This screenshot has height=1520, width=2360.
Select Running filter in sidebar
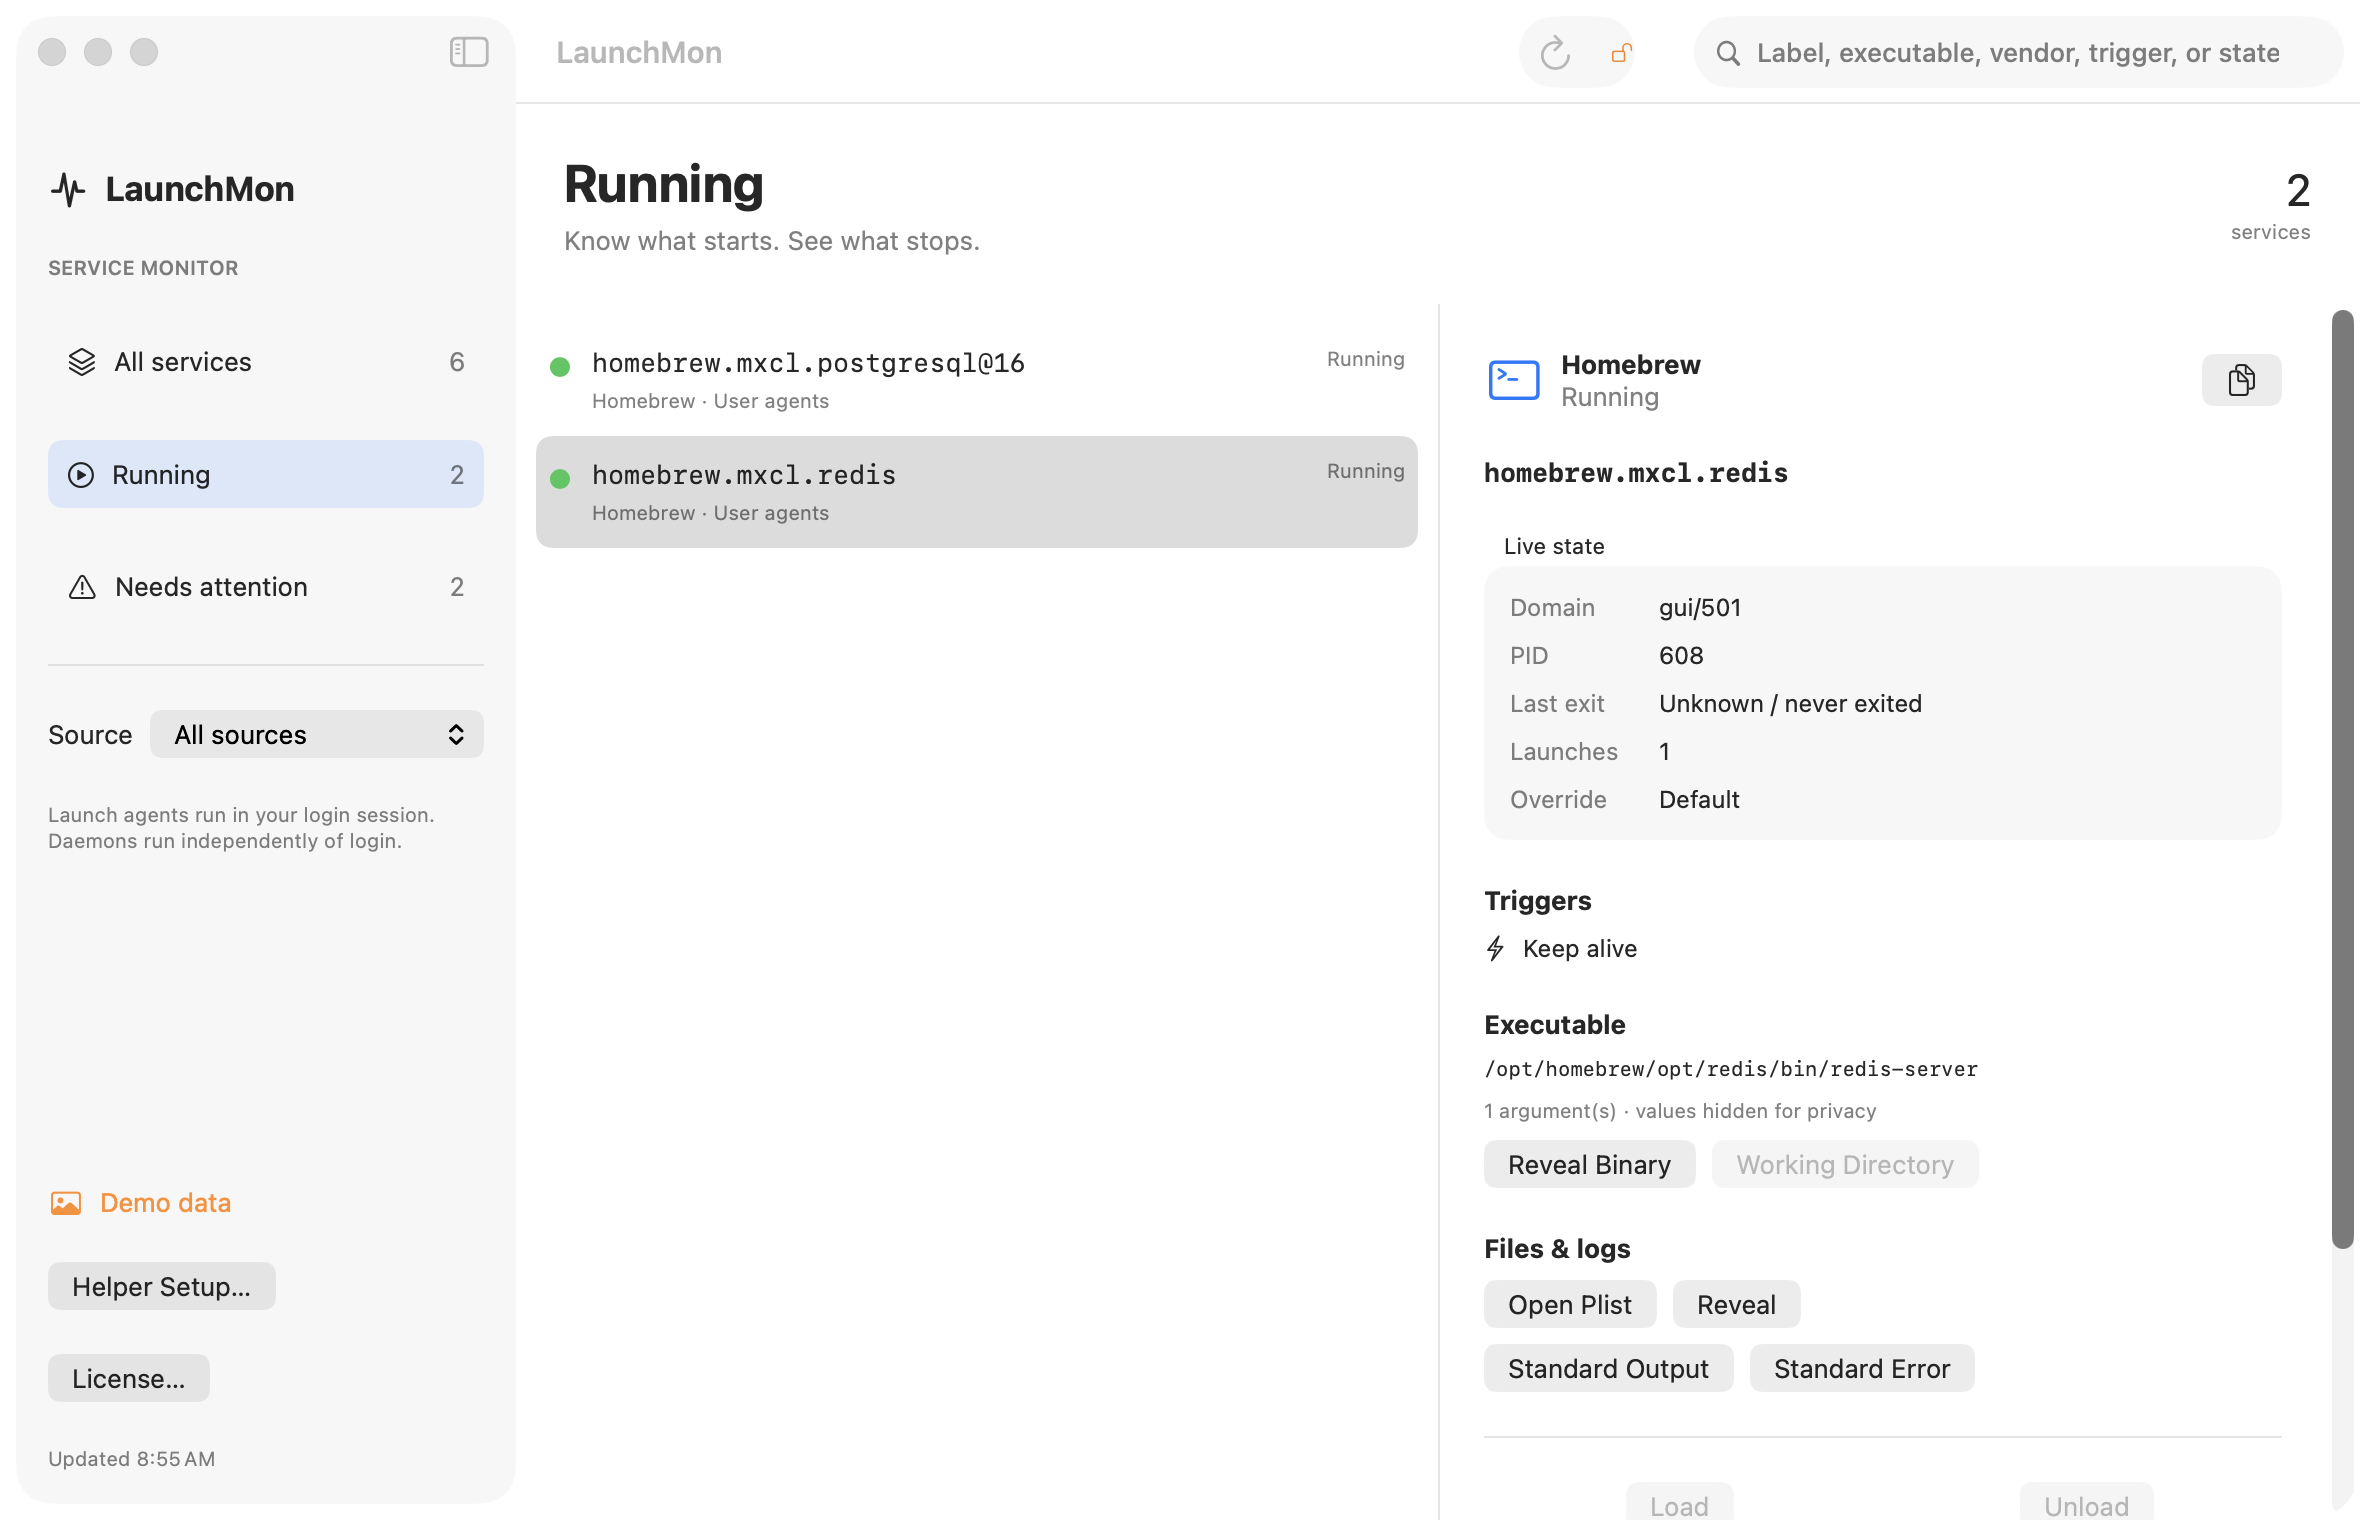tap(266, 475)
